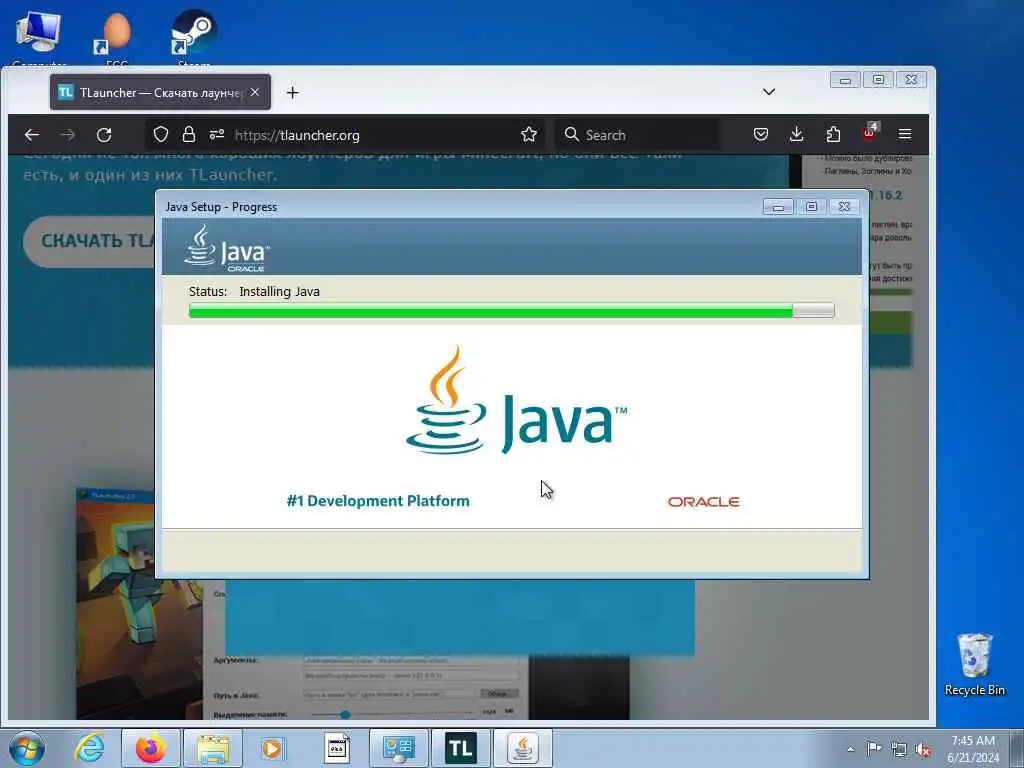The image size is (1024, 768).
Task: Bookmark this page with star icon
Action: pos(529,135)
